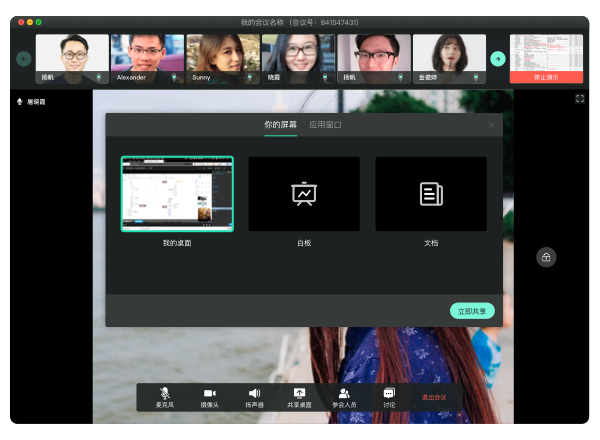Image resolution: width=600 pixels, height=440 pixels.
Task: Toggle the microphone (麦克风) mute
Action: point(164,396)
